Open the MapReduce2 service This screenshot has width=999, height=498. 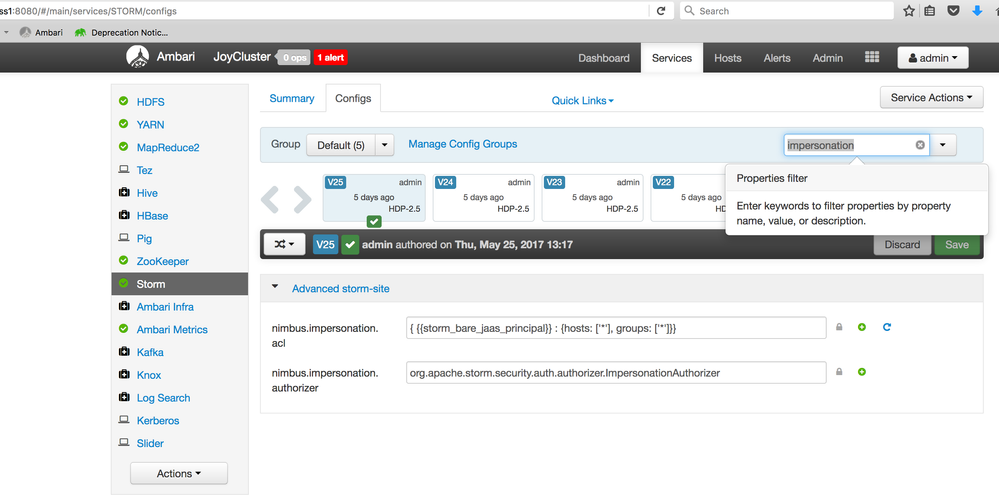pyautogui.click(x=168, y=147)
